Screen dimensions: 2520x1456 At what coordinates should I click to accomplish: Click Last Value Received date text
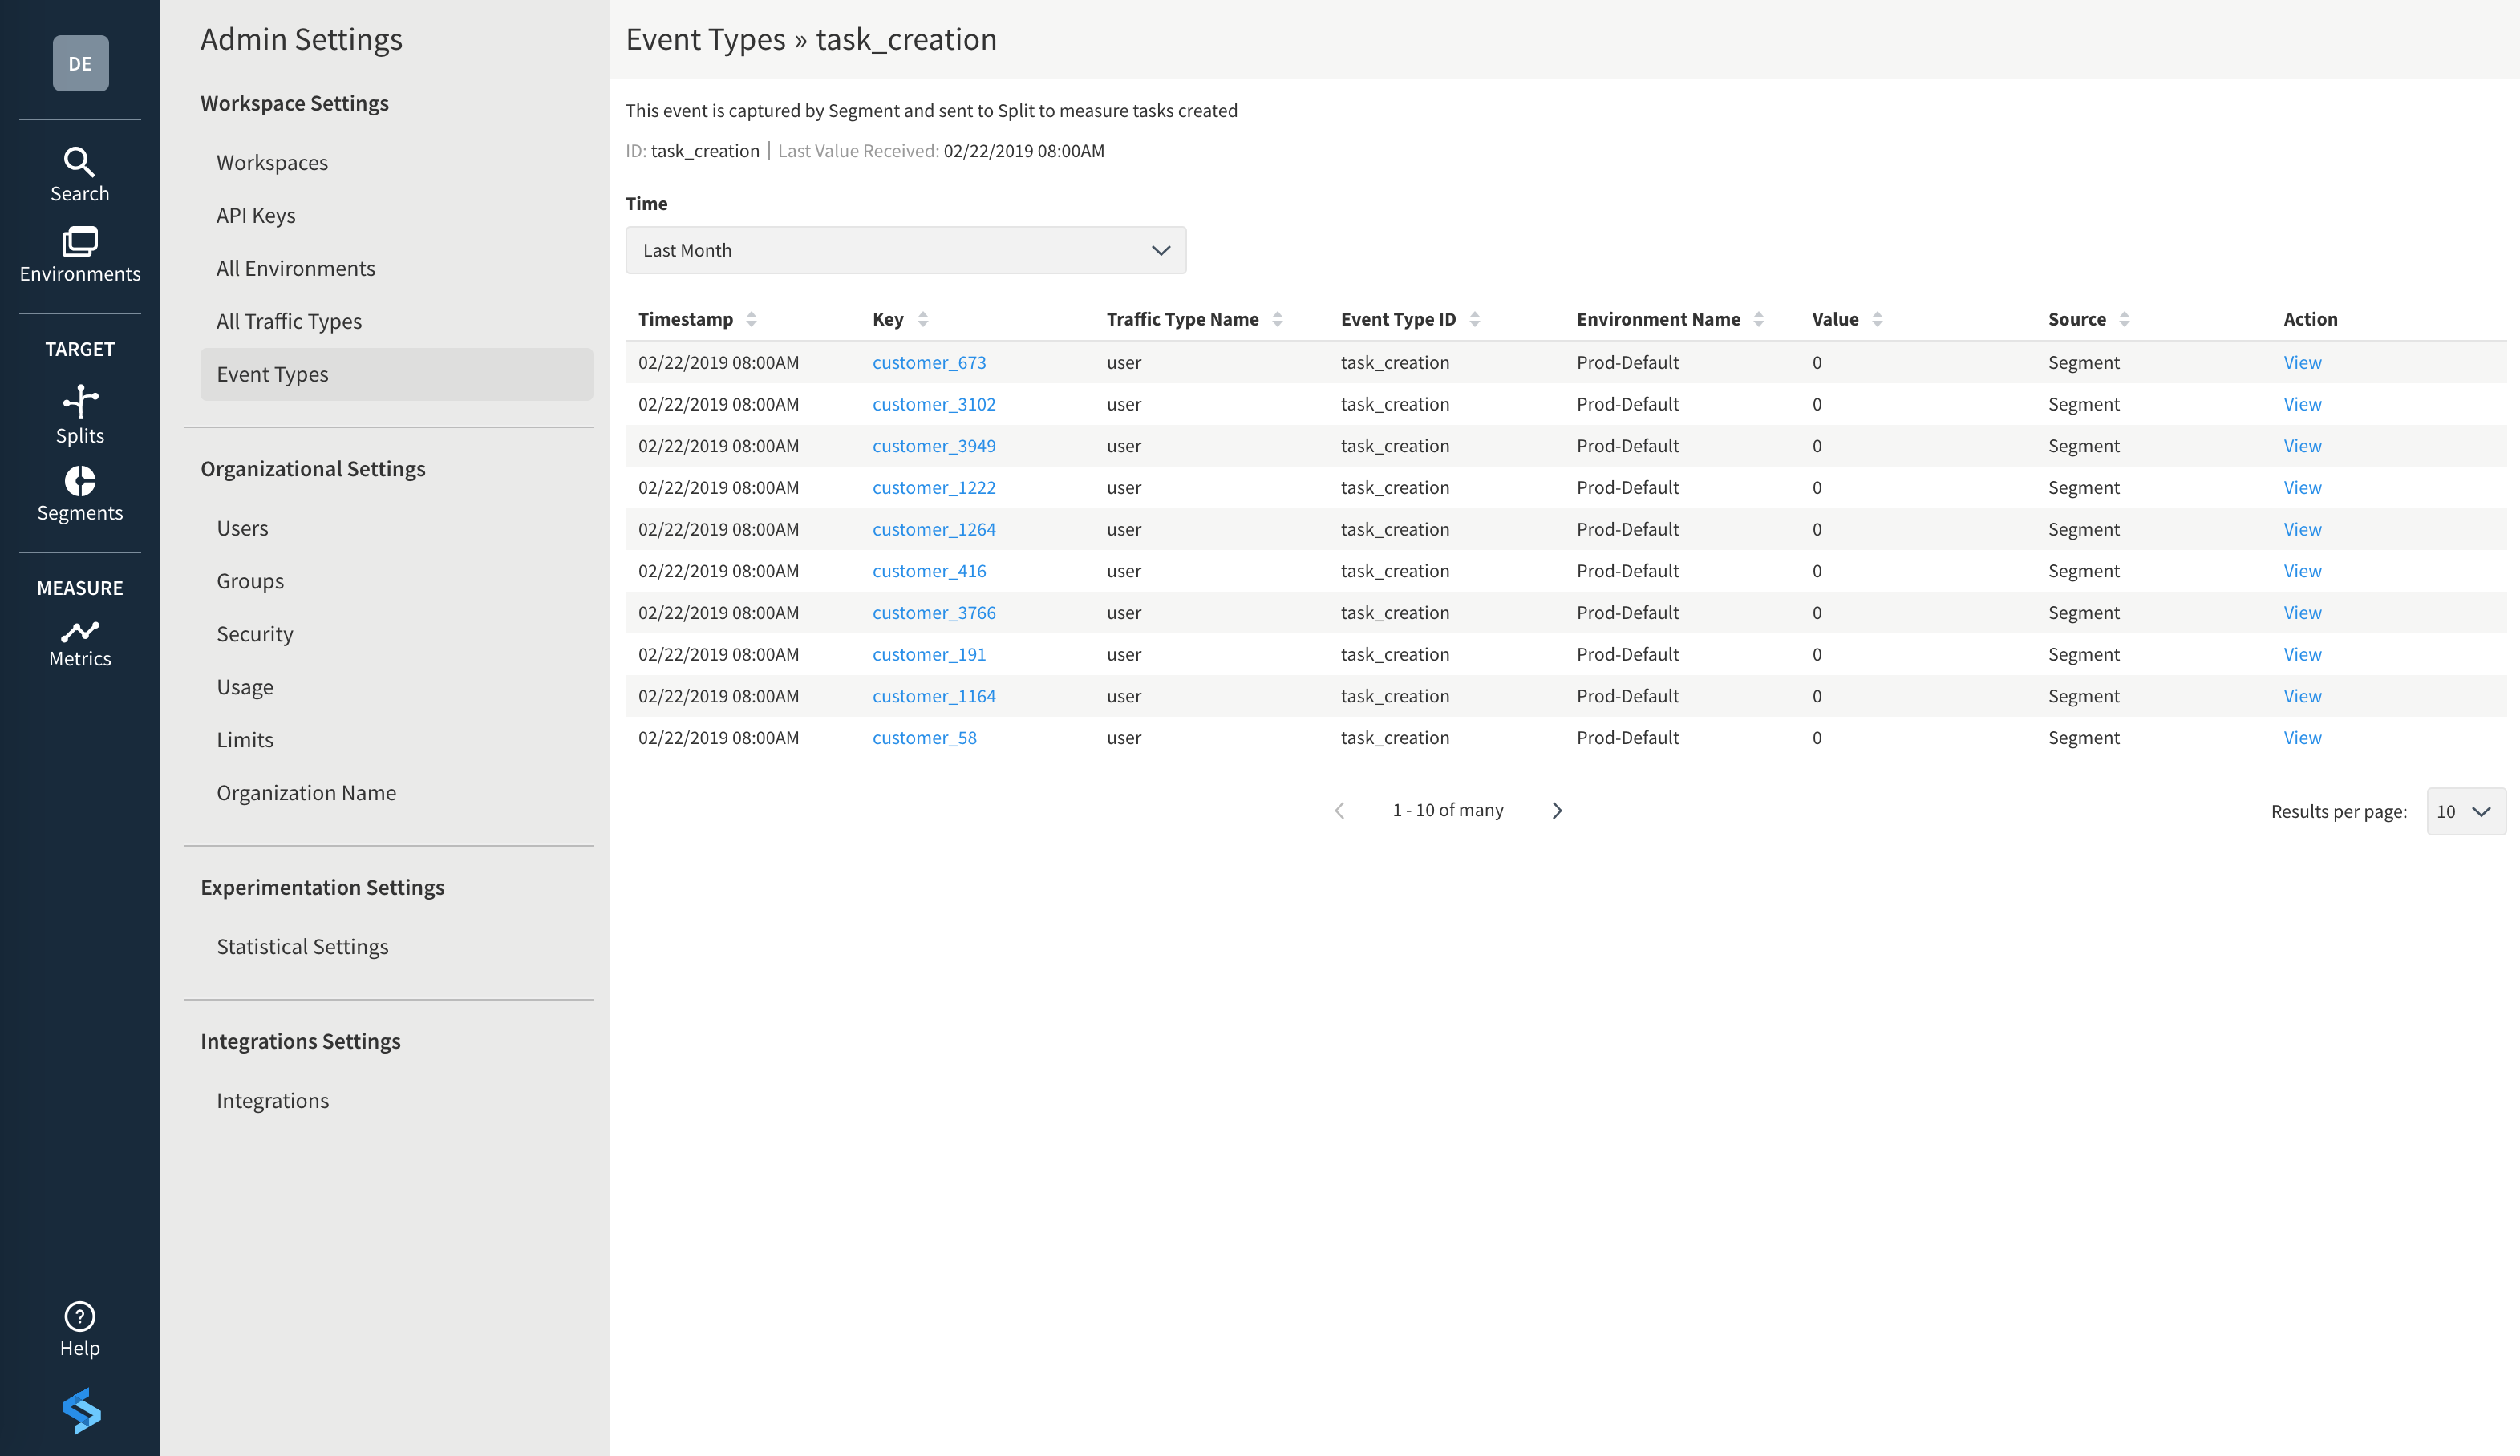[1024, 151]
